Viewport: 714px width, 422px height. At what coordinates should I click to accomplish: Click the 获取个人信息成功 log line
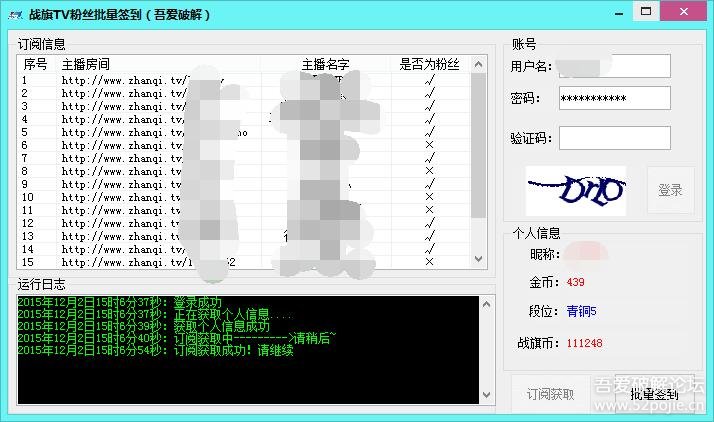[144, 326]
